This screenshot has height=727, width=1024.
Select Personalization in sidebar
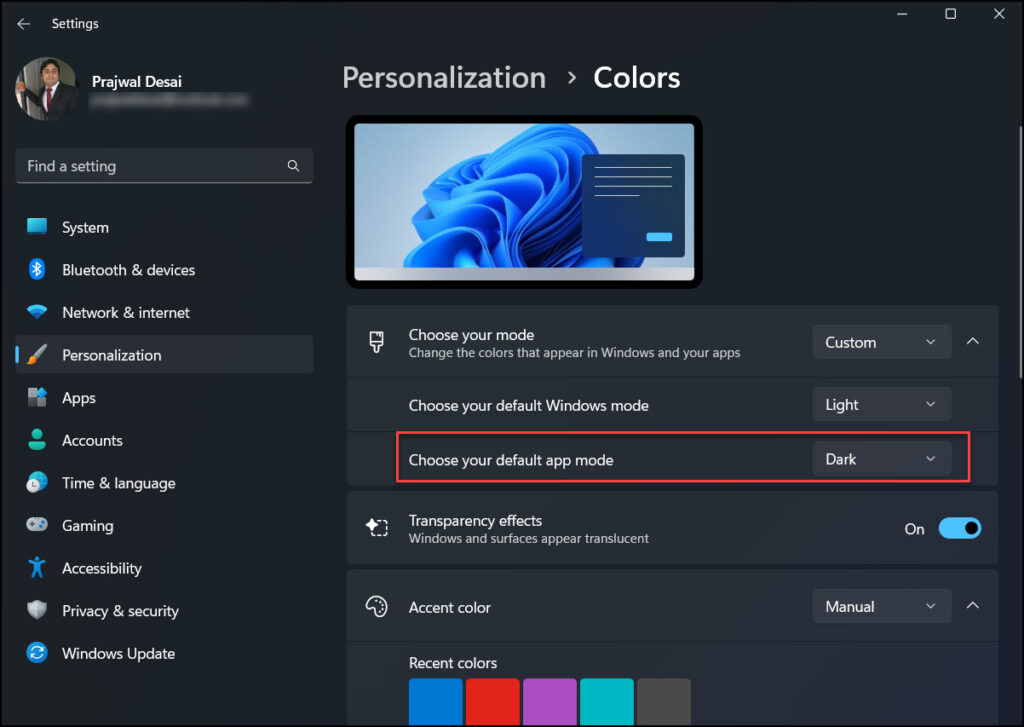point(164,354)
